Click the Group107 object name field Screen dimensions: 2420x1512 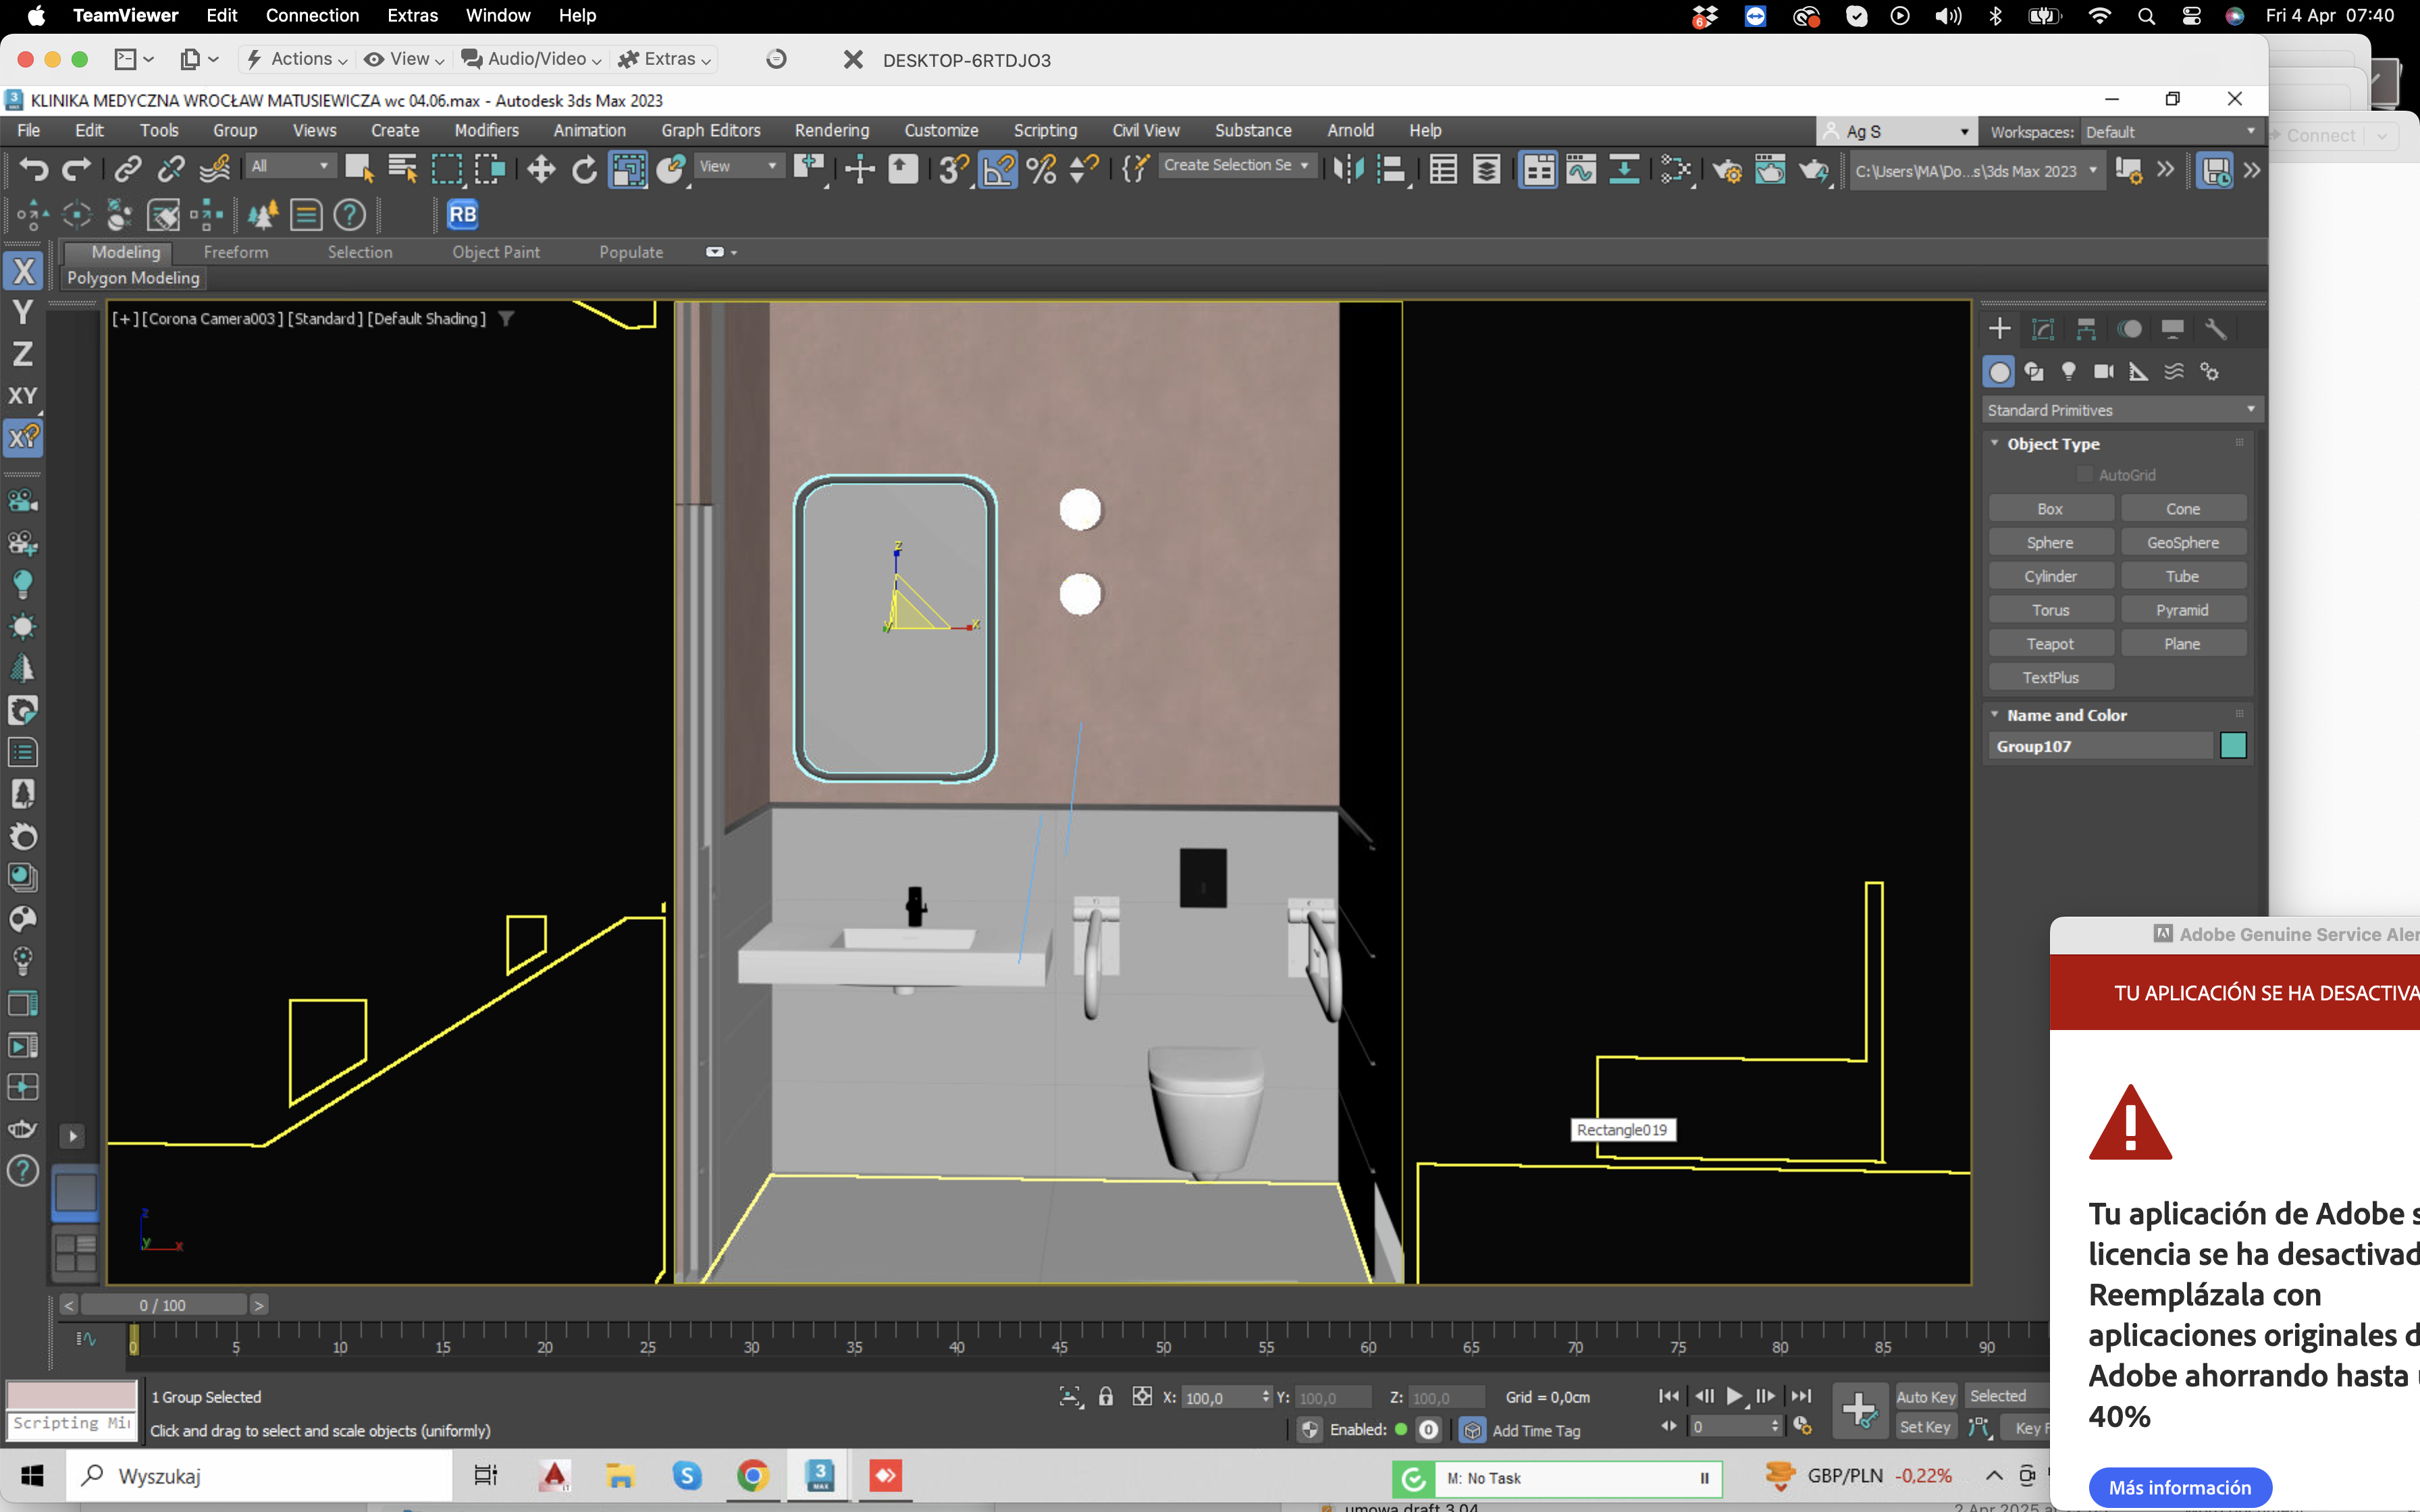2100,746
